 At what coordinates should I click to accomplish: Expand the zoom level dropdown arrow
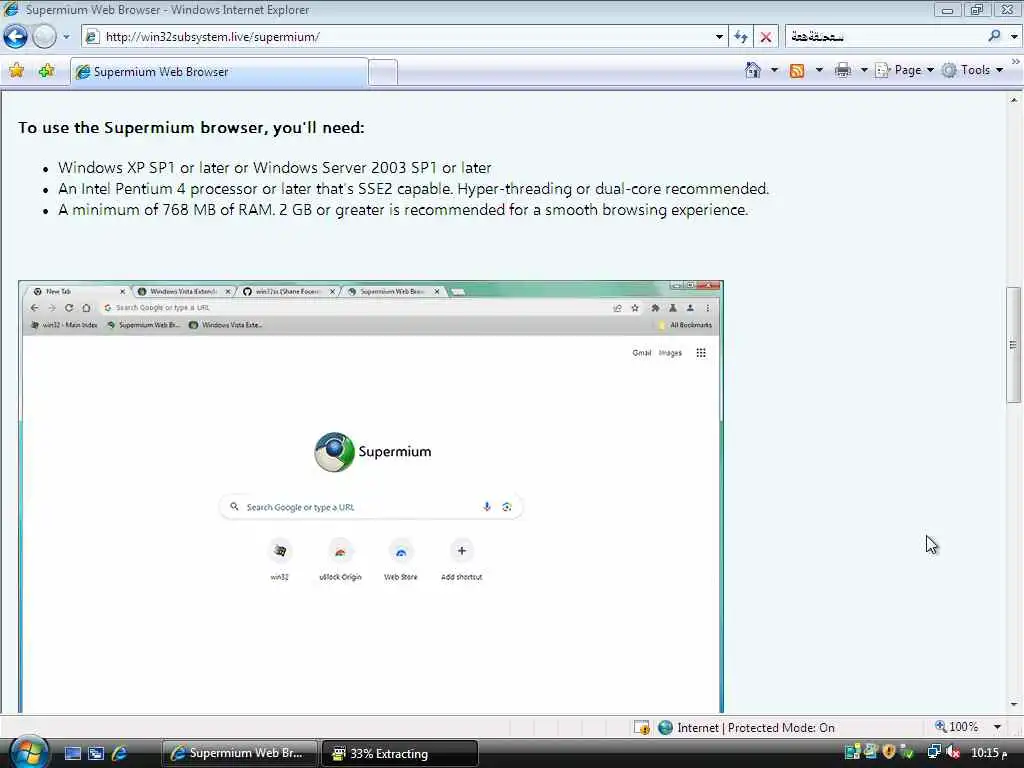[997, 727]
